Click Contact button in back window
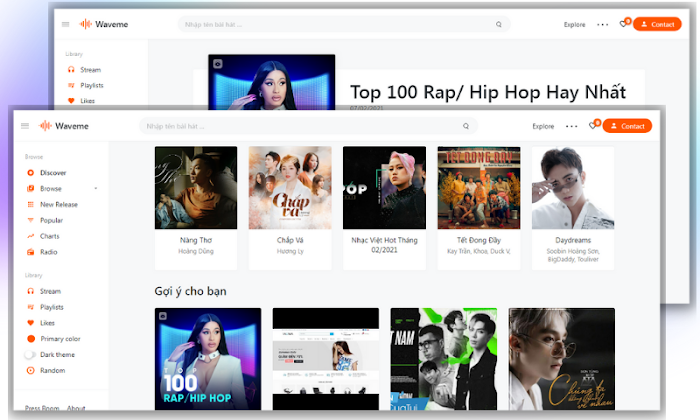The height and width of the screenshot is (420, 700). (x=657, y=25)
